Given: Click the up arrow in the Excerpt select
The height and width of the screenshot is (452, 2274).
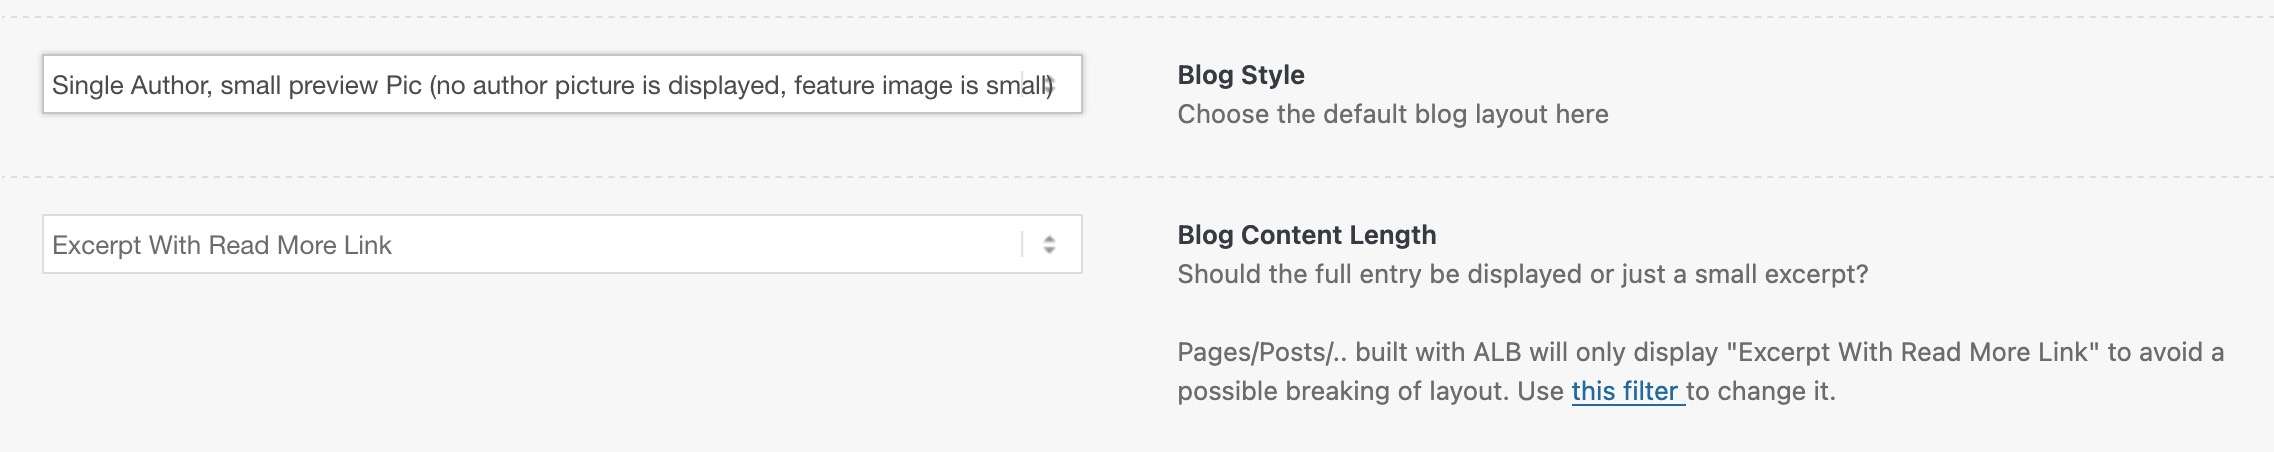Looking at the screenshot, I should (x=1049, y=239).
